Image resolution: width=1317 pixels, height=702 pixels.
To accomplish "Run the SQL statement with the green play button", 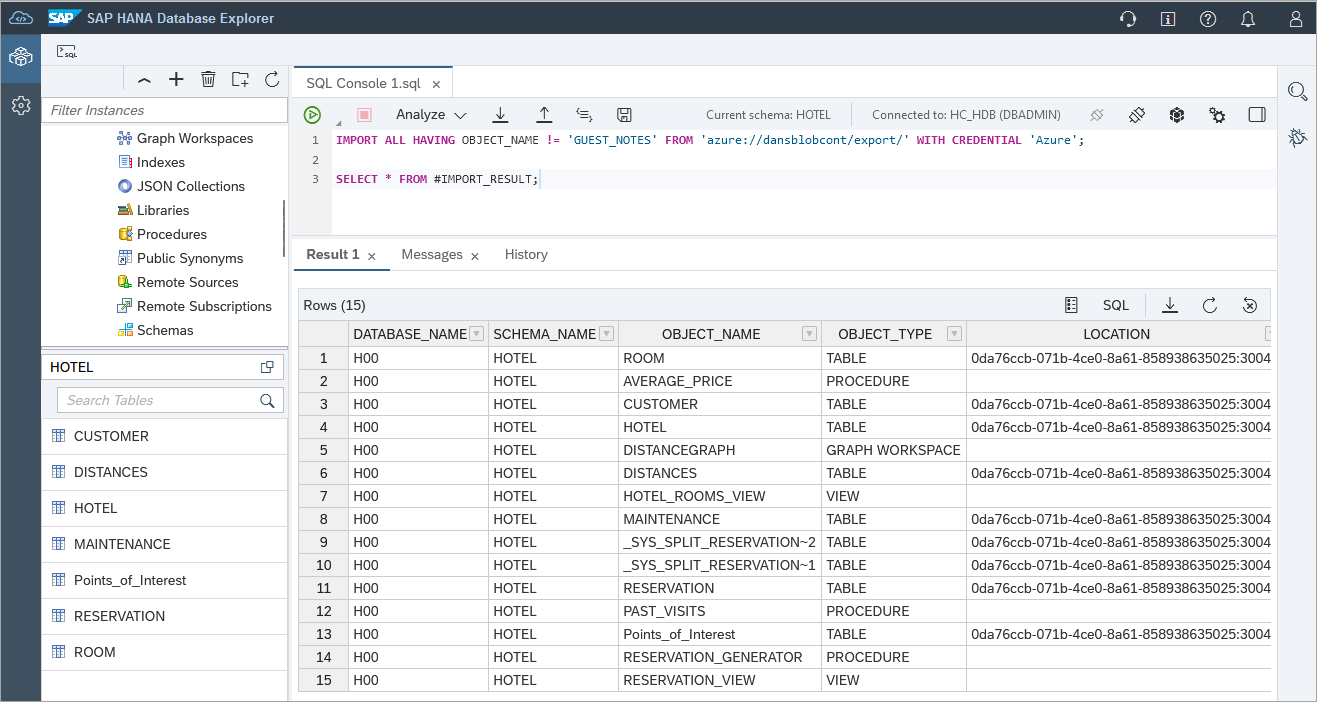I will (312, 115).
